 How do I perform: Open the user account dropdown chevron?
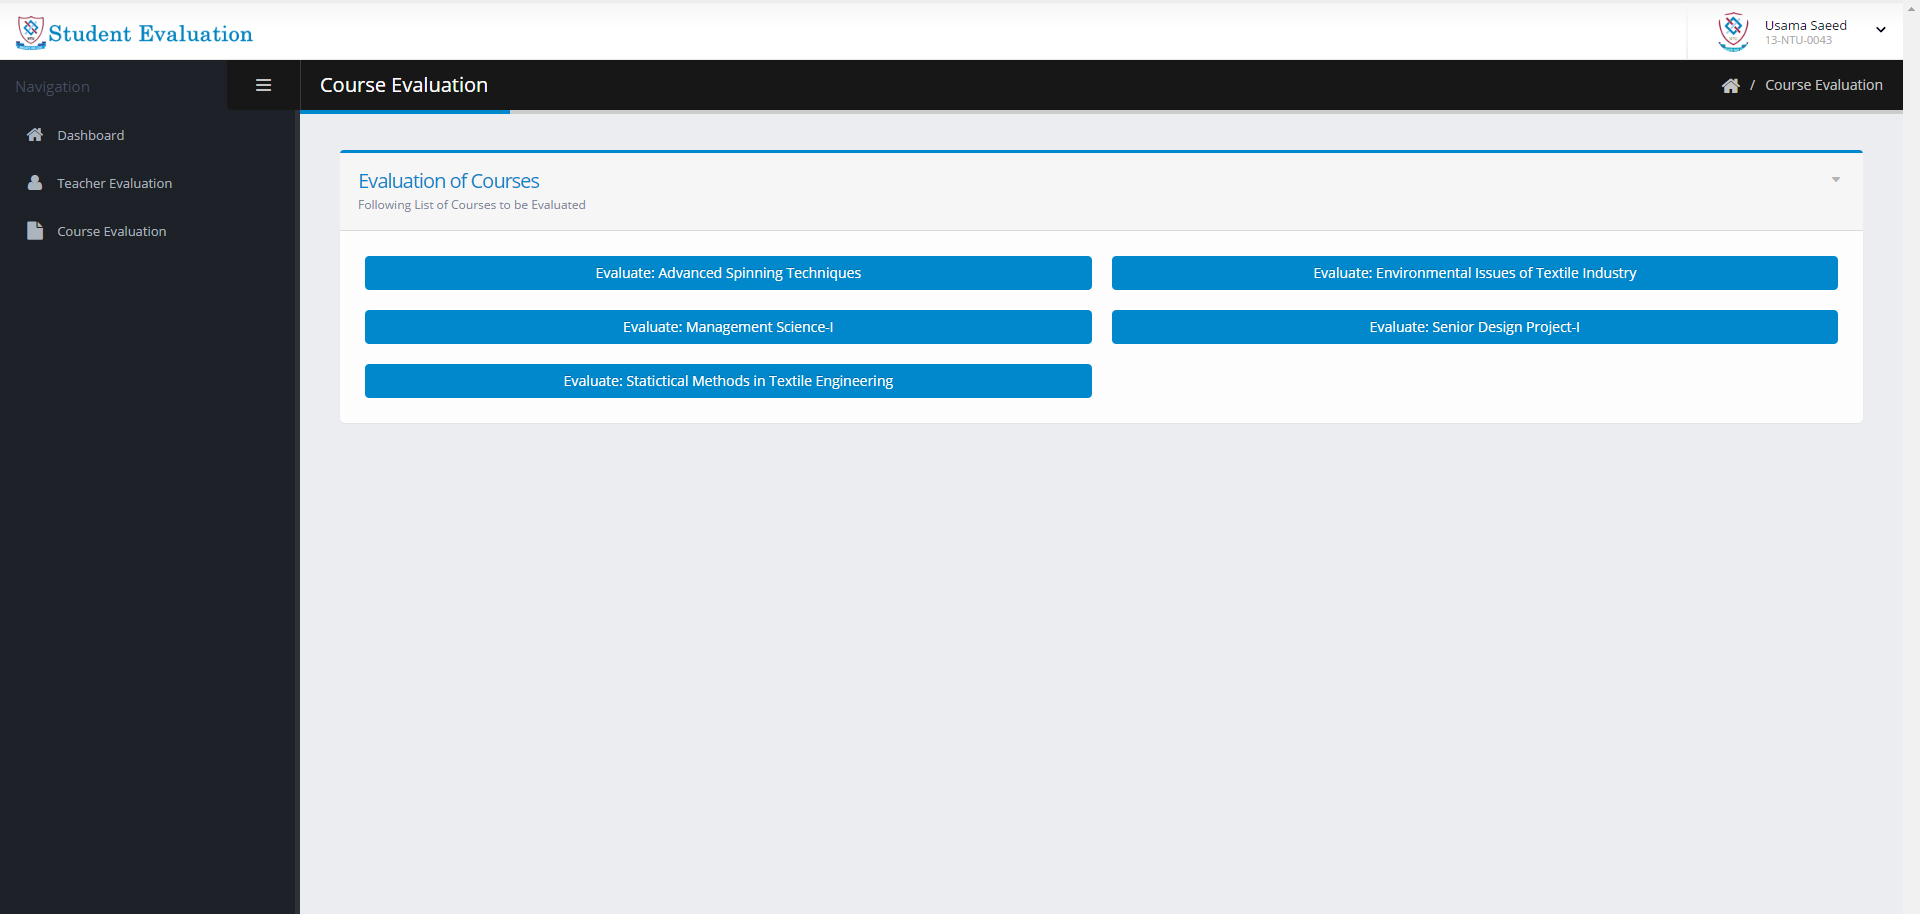(1881, 30)
